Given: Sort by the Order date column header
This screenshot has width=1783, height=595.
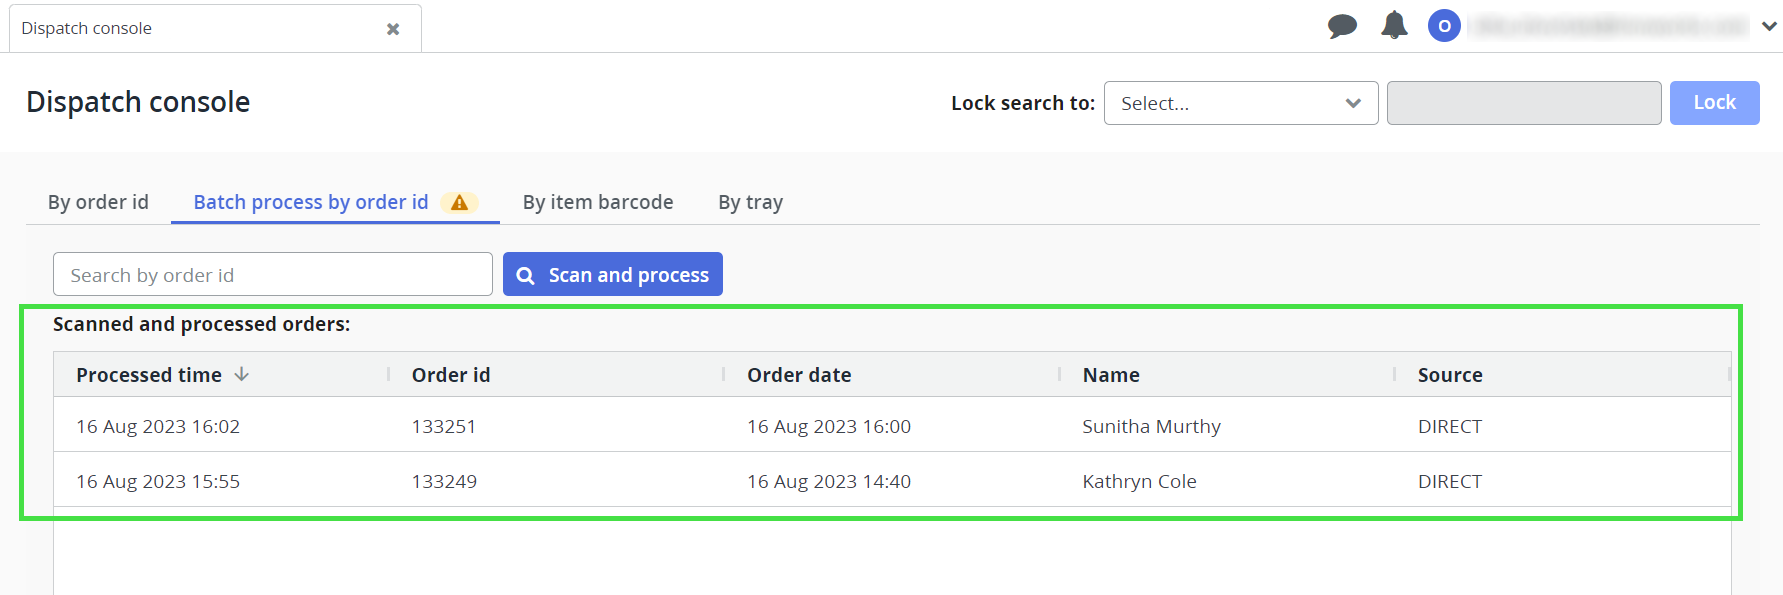Looking at the screenshot, I should pos(799,375).
